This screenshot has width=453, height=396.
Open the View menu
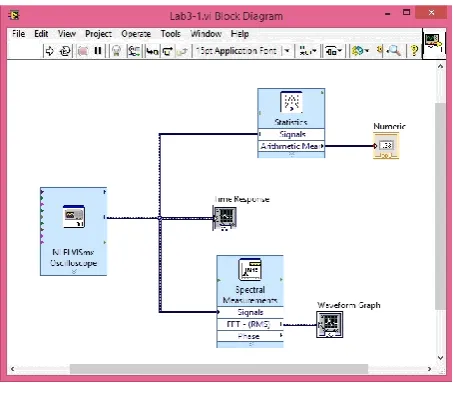tap(67, 34)
